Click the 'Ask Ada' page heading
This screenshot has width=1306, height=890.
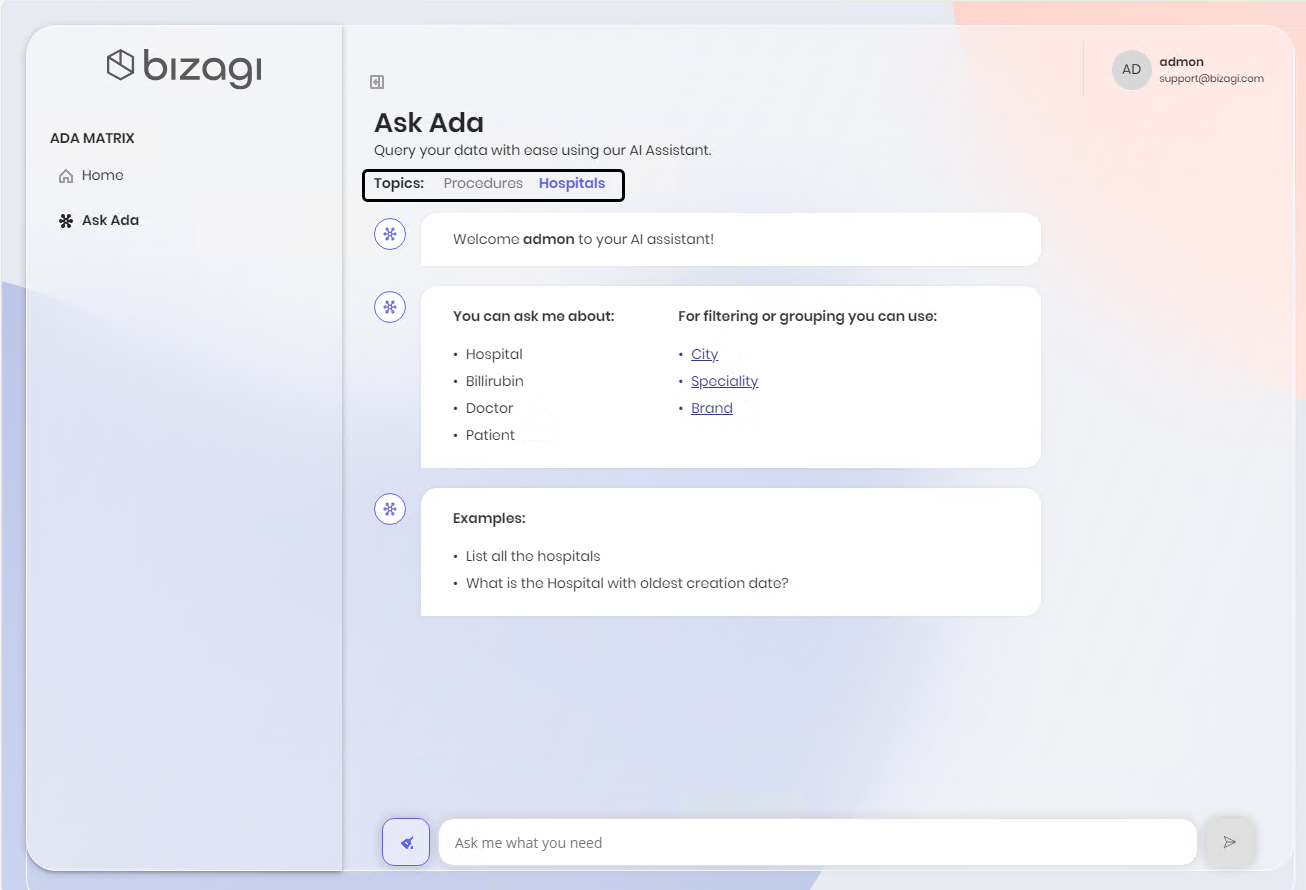tap(429, 123)
